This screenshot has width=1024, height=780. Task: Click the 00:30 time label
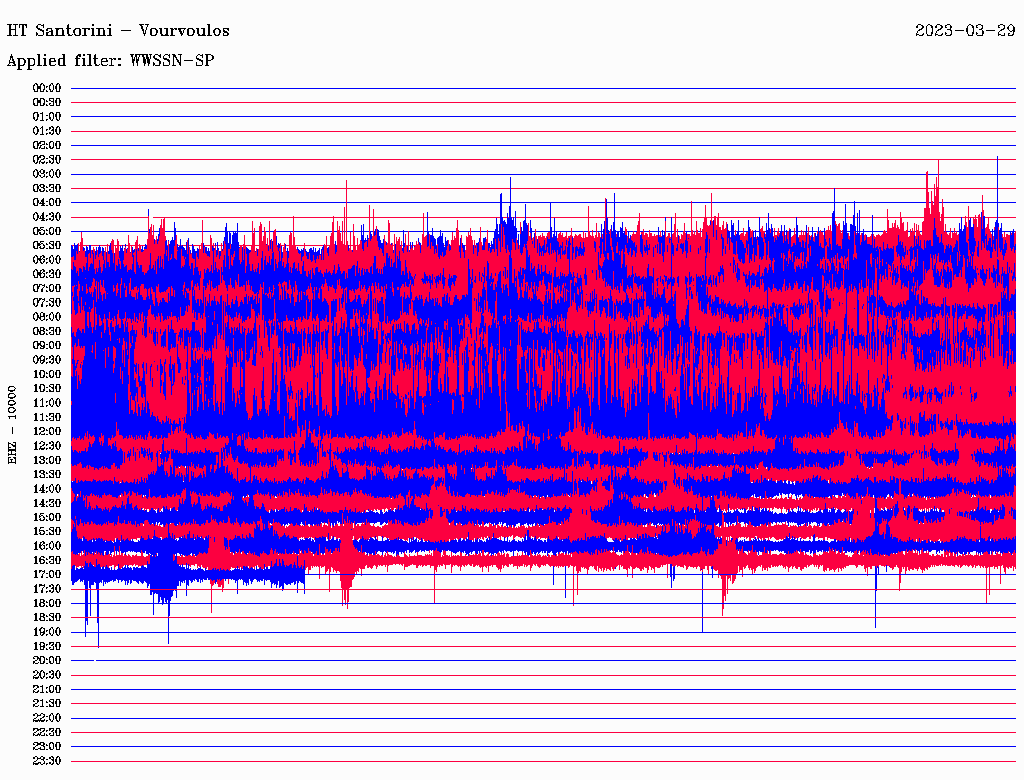click(47, 102)
